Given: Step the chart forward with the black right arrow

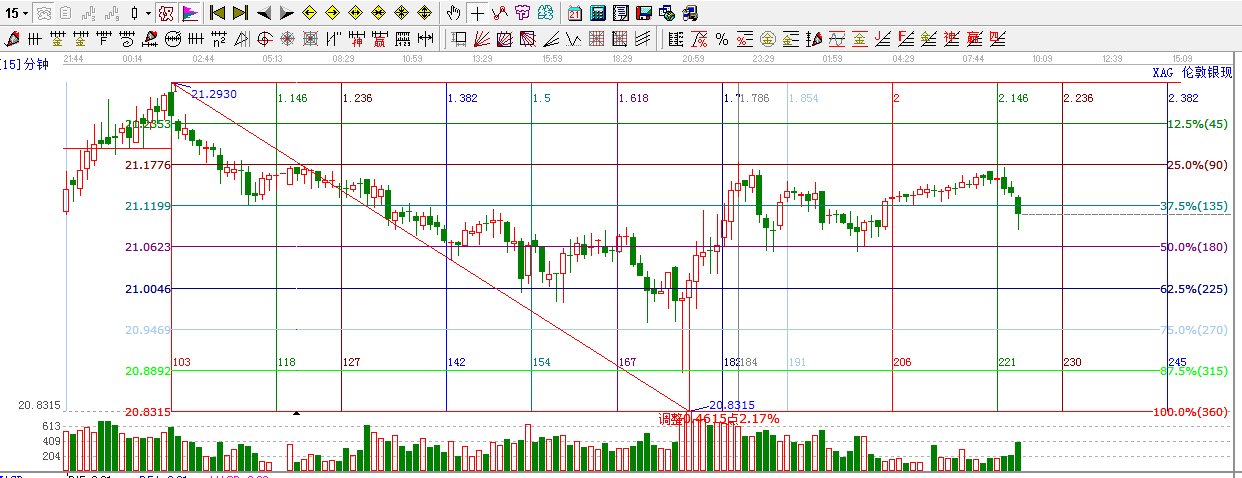Looking at the screenshot, I should (287, 13).
